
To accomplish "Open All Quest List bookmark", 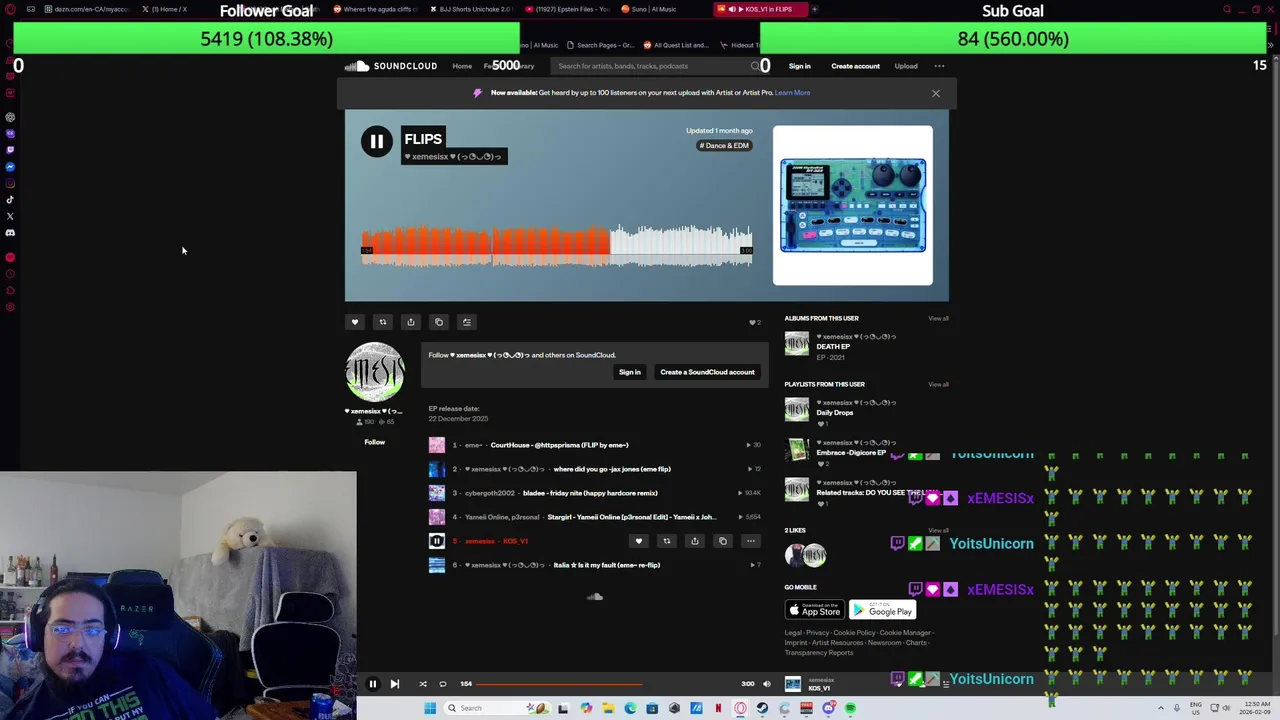I will click(x=676, y=45).
